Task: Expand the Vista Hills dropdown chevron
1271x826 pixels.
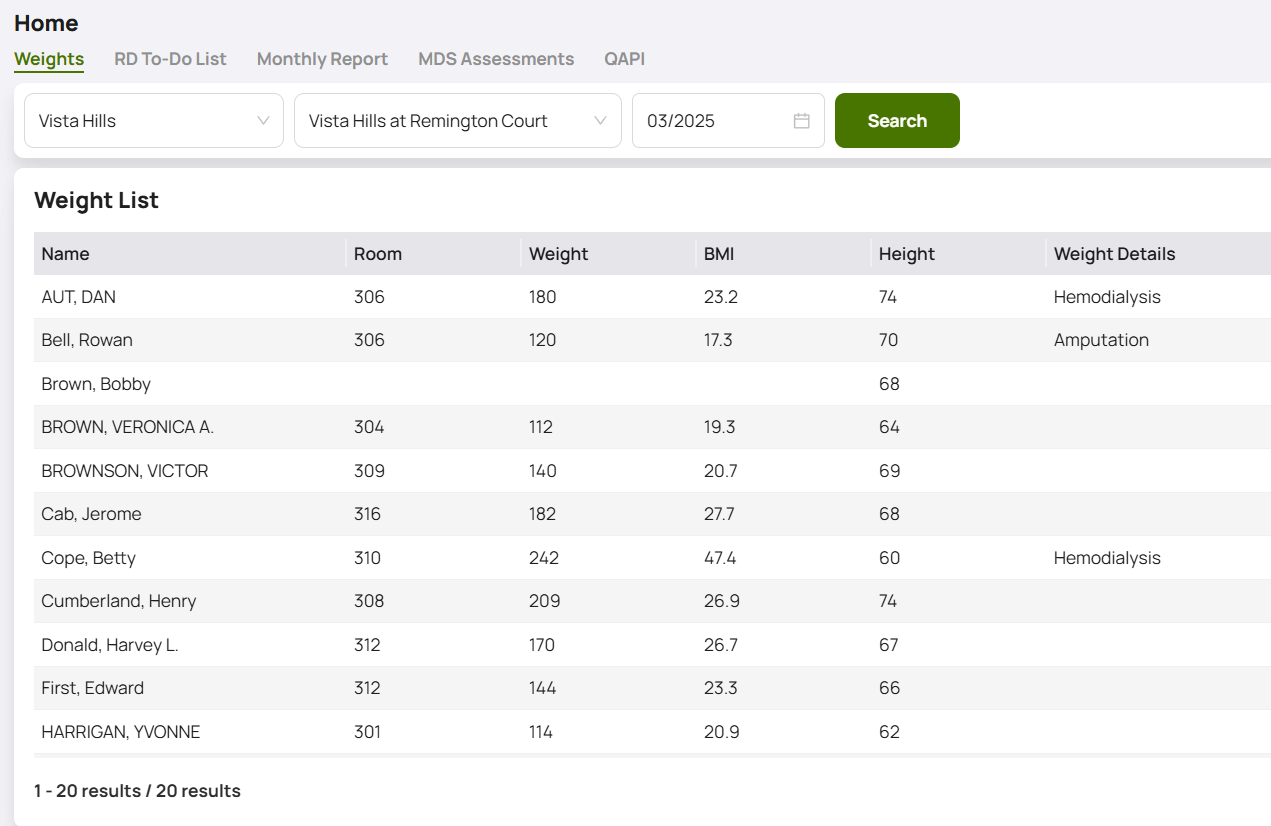Action: tap(263, 121)
